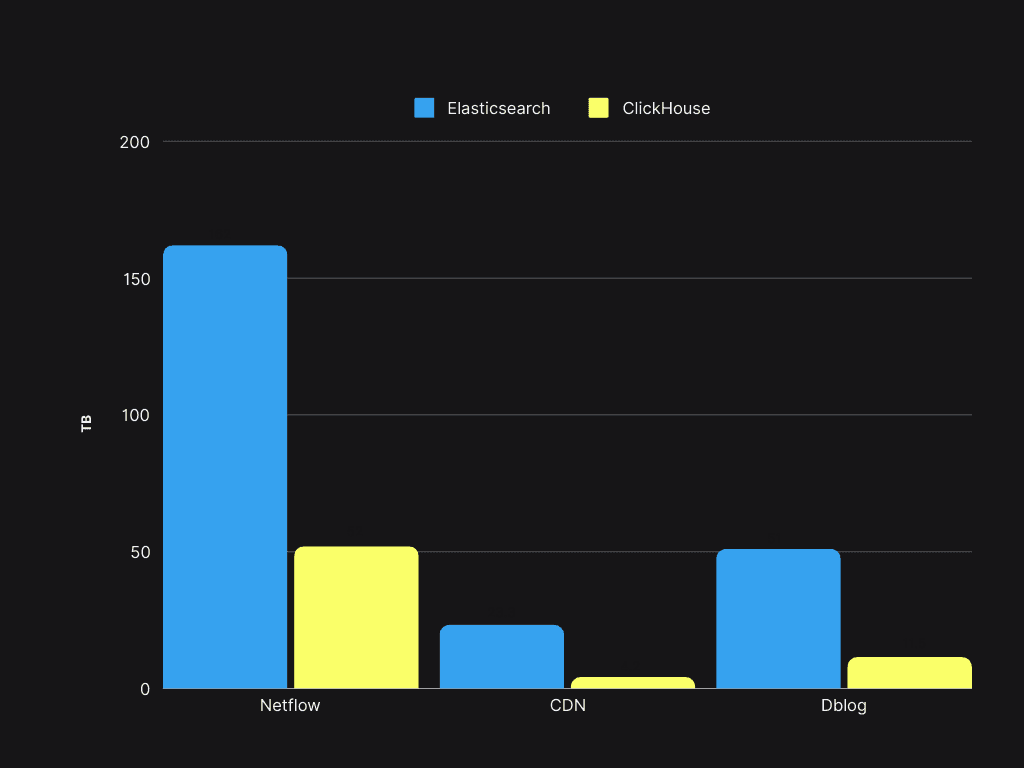
Task: Click the Netflow category axis label
Action: tap(290, 705)
